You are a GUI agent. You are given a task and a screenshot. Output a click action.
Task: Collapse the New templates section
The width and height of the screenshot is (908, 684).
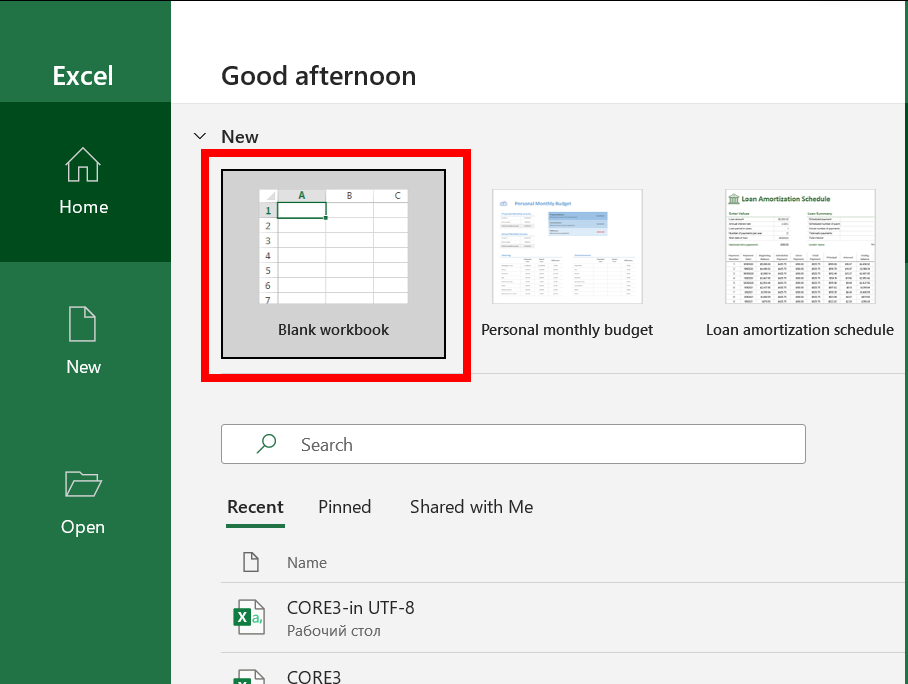pos(200,137)
